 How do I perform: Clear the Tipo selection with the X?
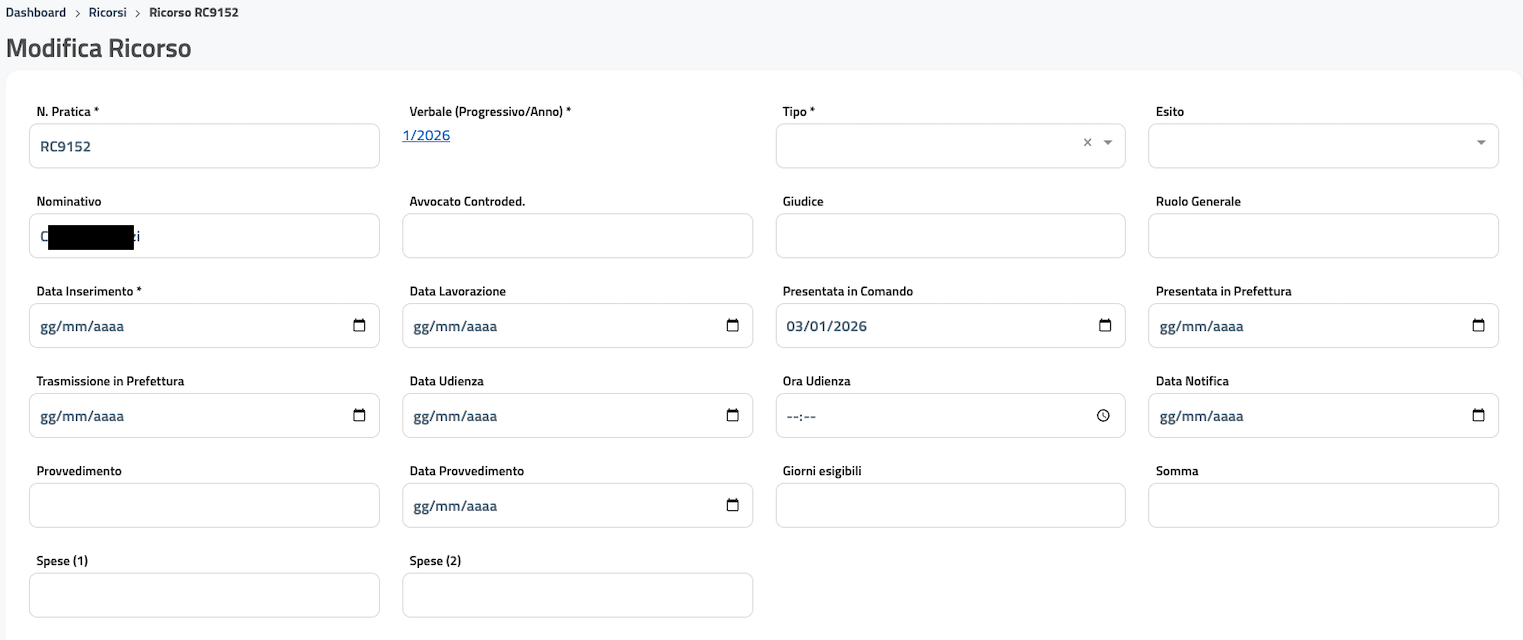pos(1087,143)
